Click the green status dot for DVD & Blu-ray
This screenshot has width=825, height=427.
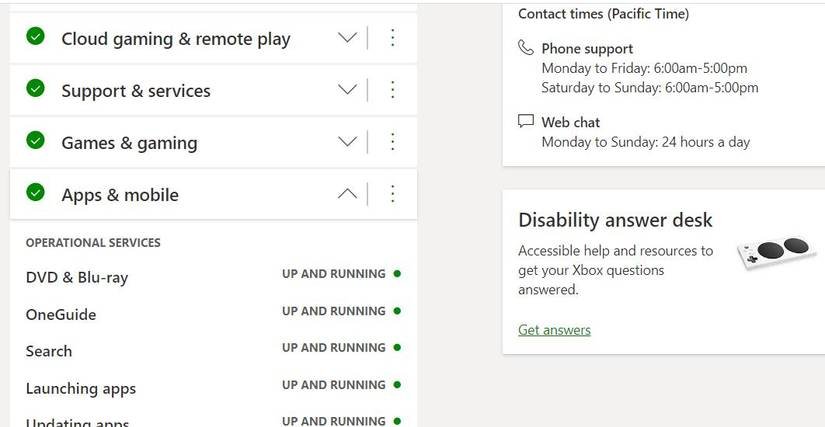397,273
